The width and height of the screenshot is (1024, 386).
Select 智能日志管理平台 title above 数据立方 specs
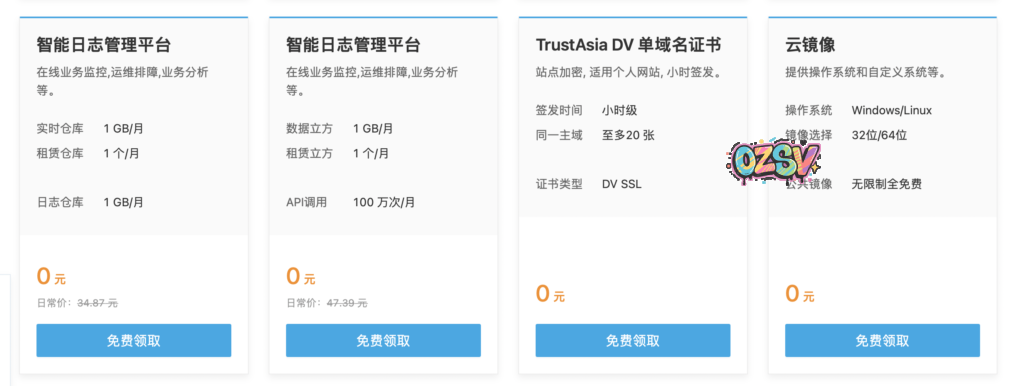coord(353,45)
